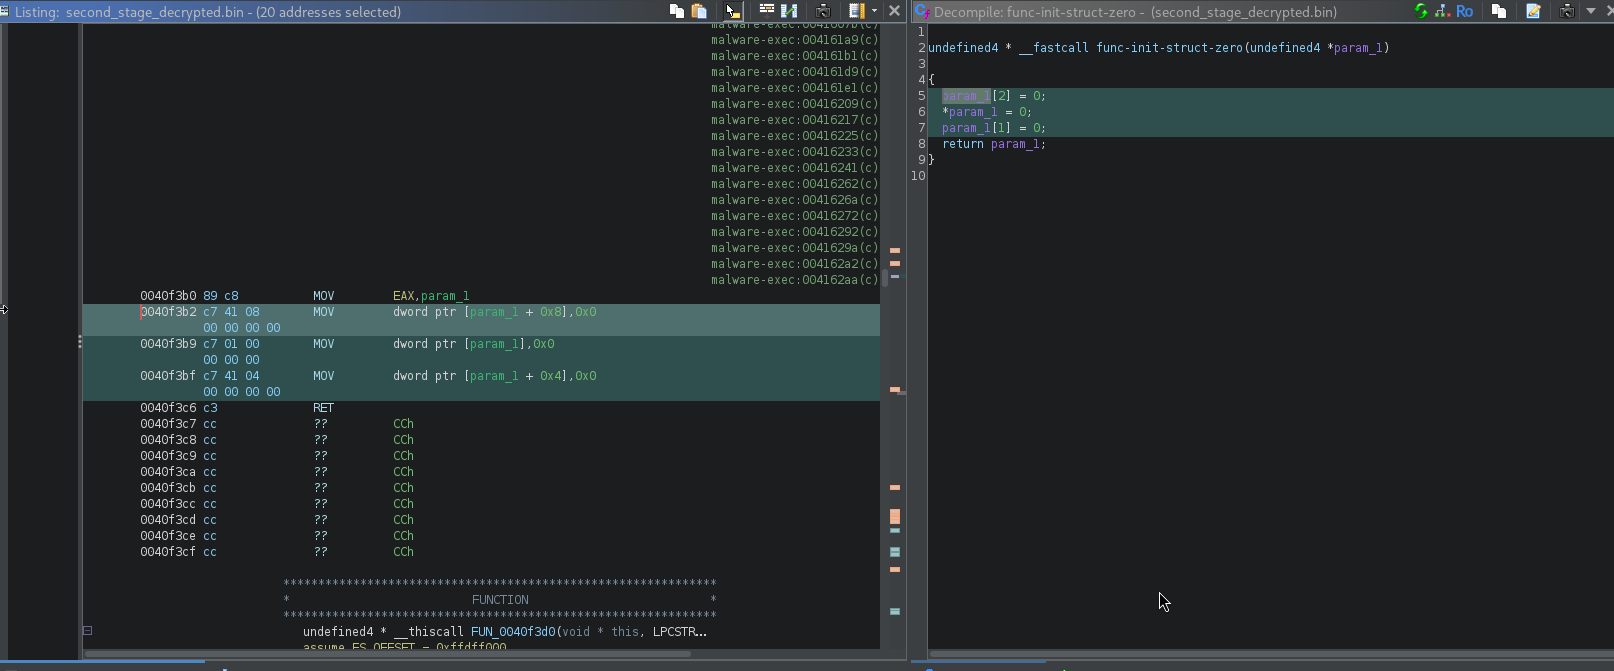
Task: Click the Decompile graph AST control flow icon
Action: 1443,11
